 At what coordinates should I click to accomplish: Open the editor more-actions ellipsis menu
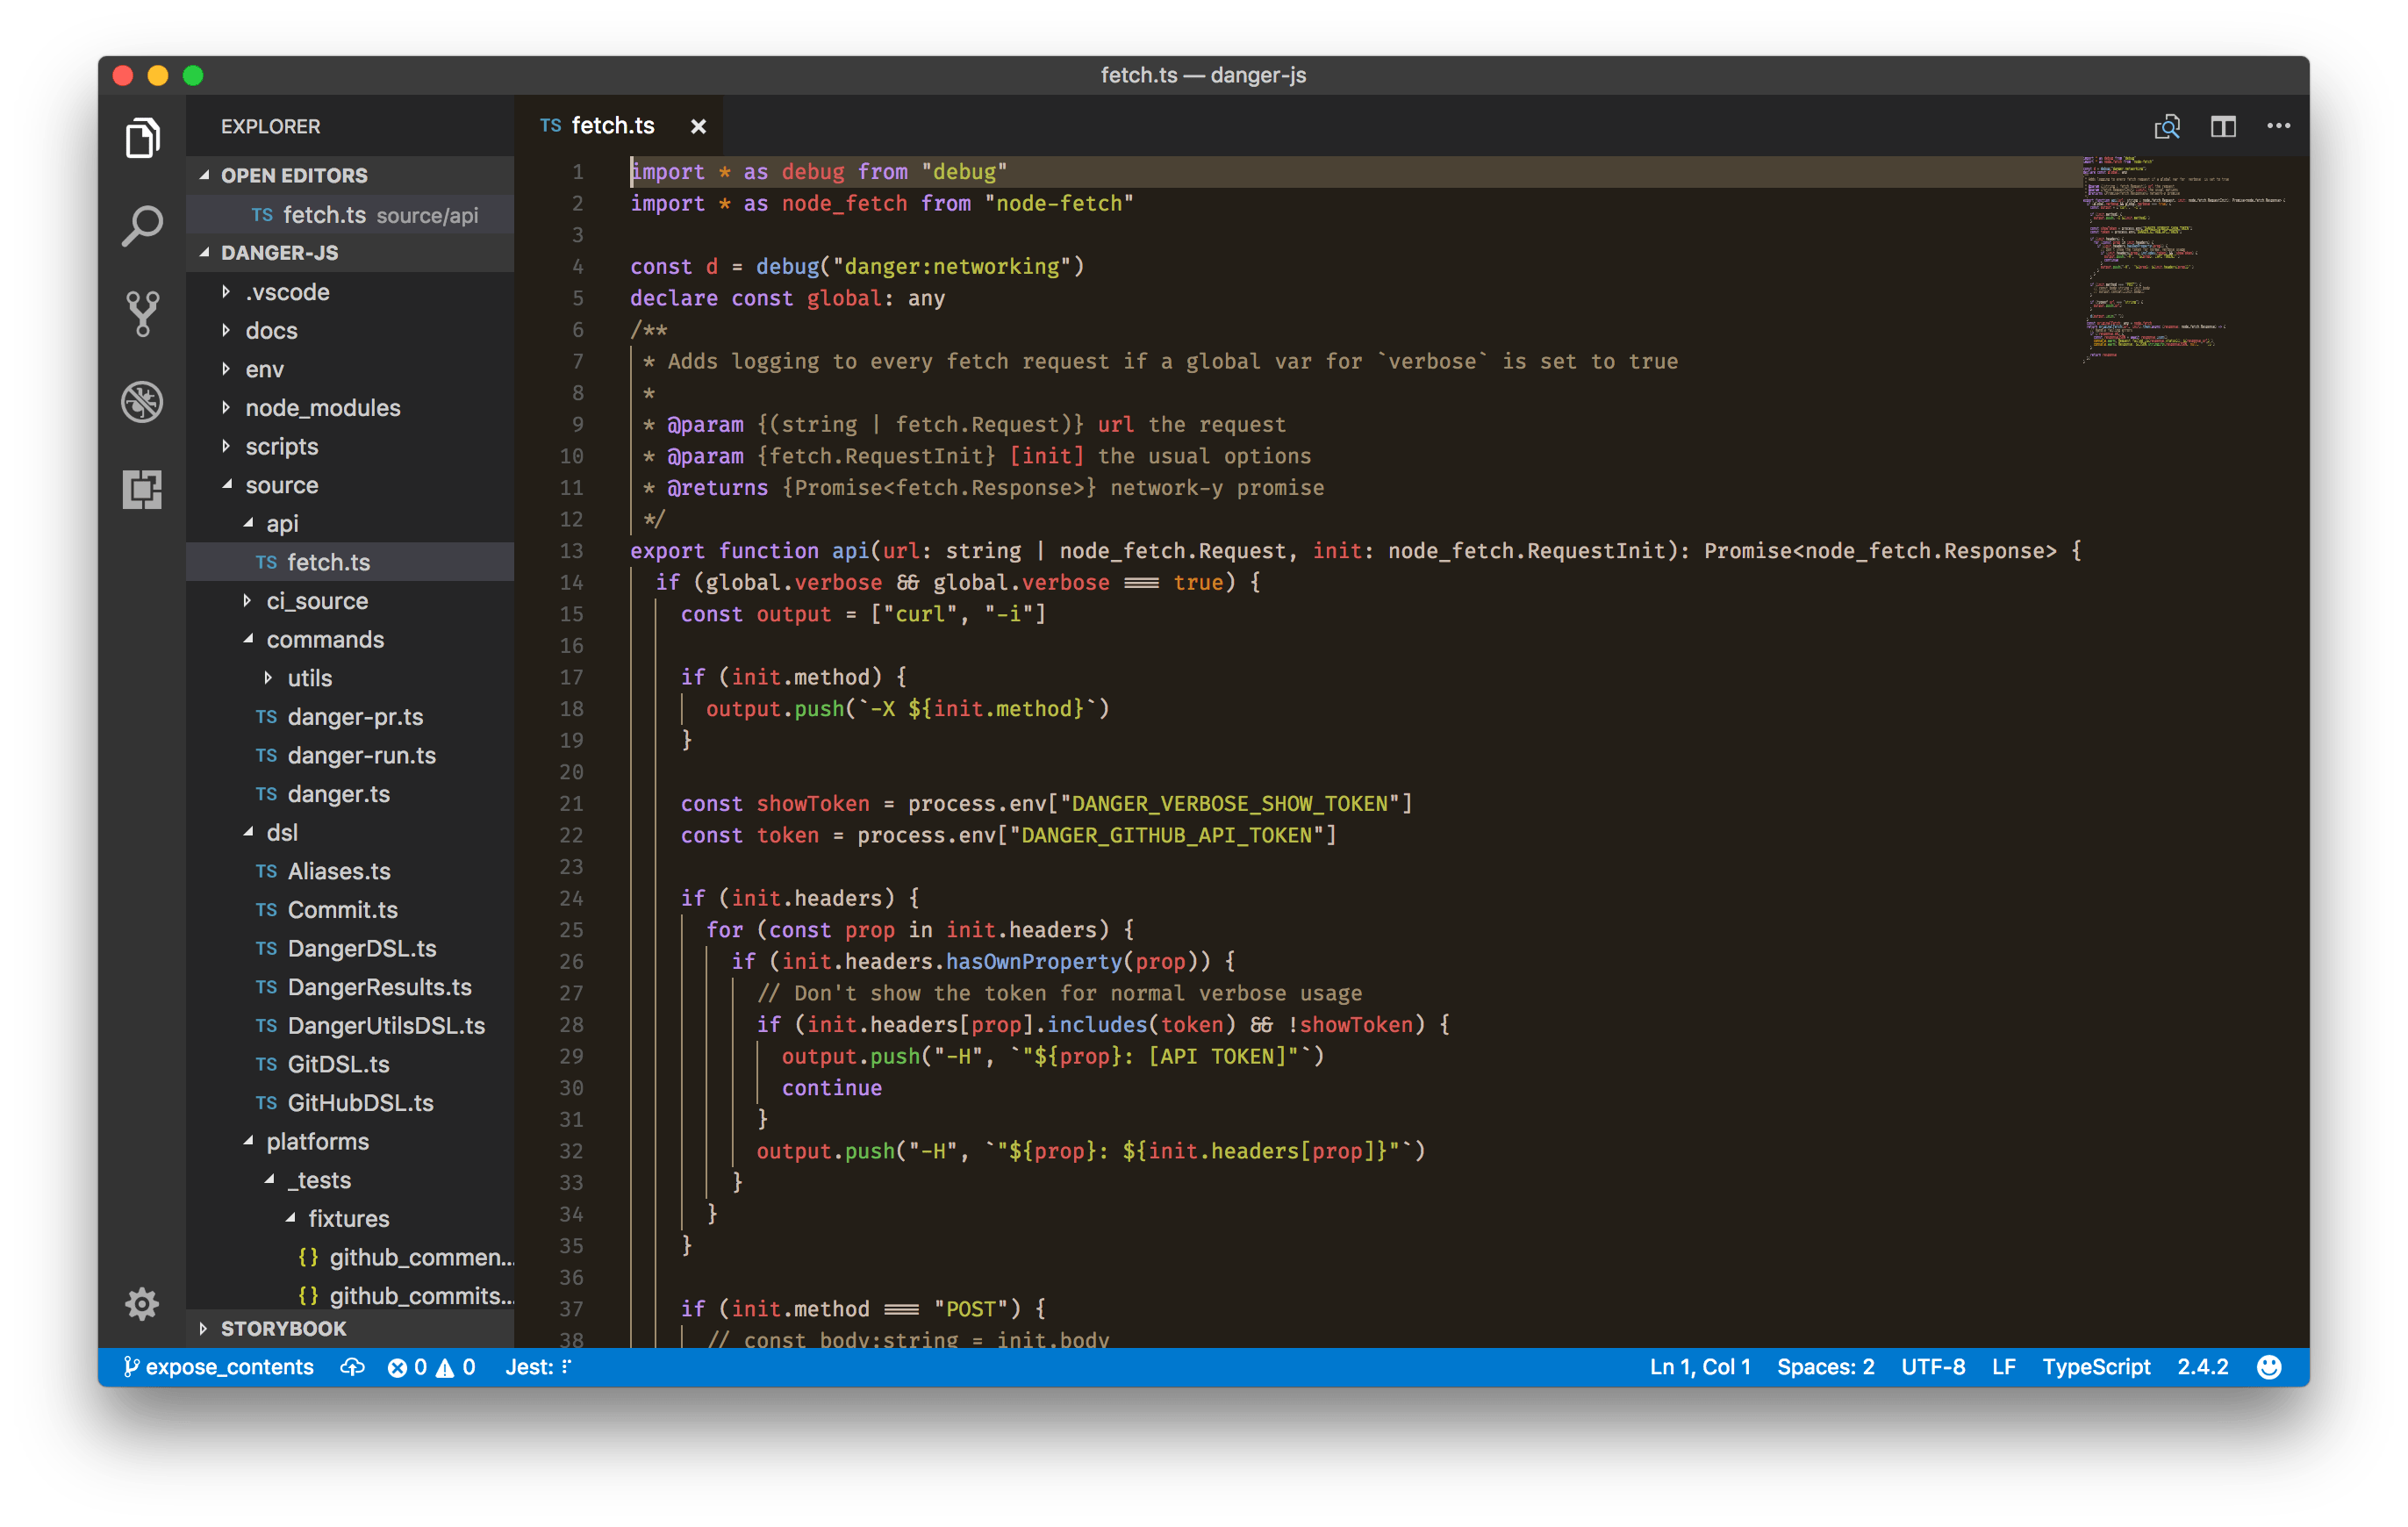pos(2279,126)
